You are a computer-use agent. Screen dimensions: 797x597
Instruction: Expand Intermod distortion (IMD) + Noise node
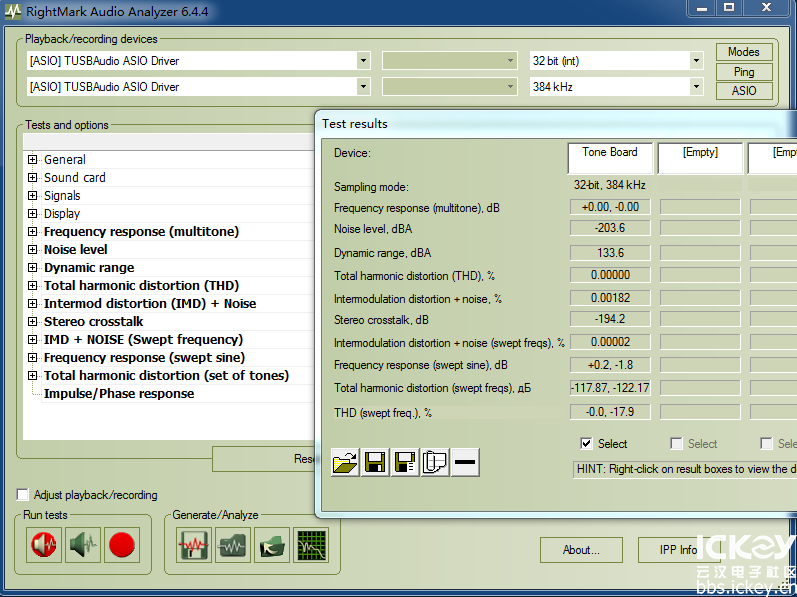click(33, 303)
